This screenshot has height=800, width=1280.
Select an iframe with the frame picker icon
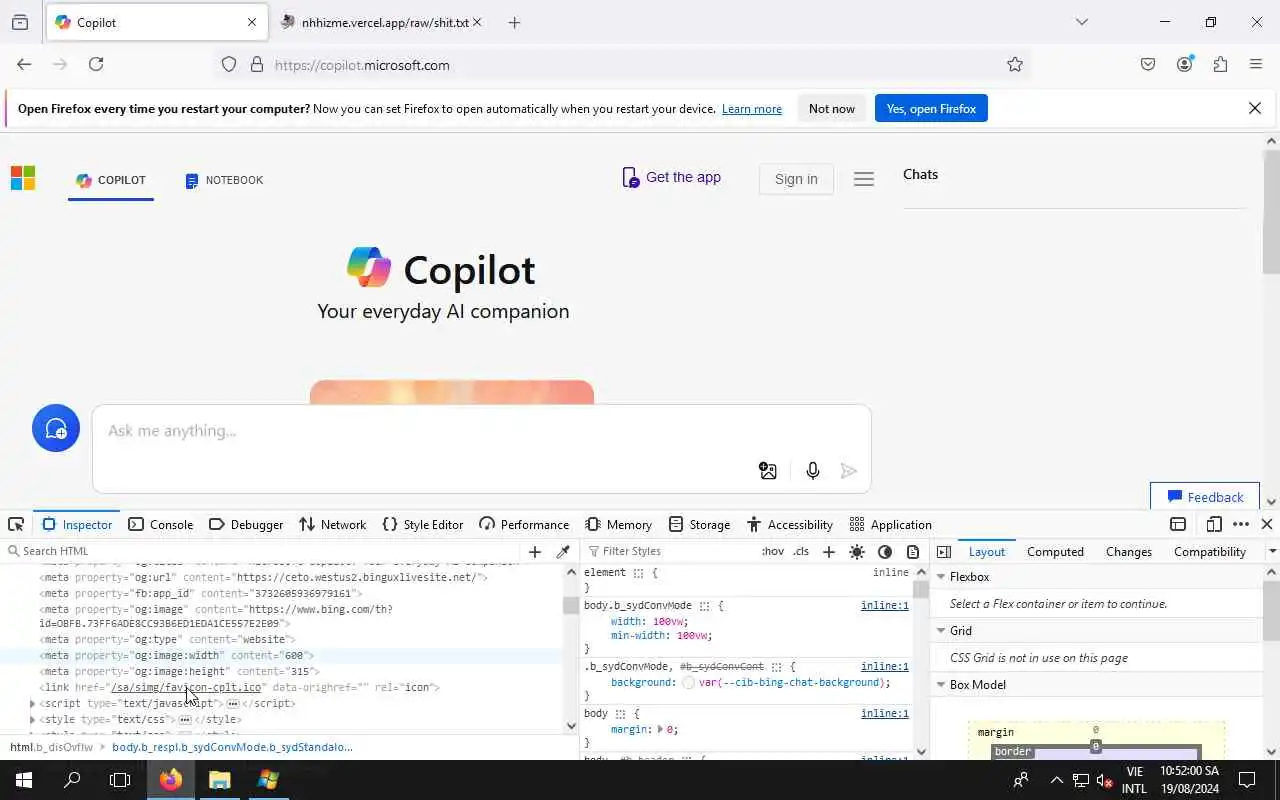click(1178, 524)
